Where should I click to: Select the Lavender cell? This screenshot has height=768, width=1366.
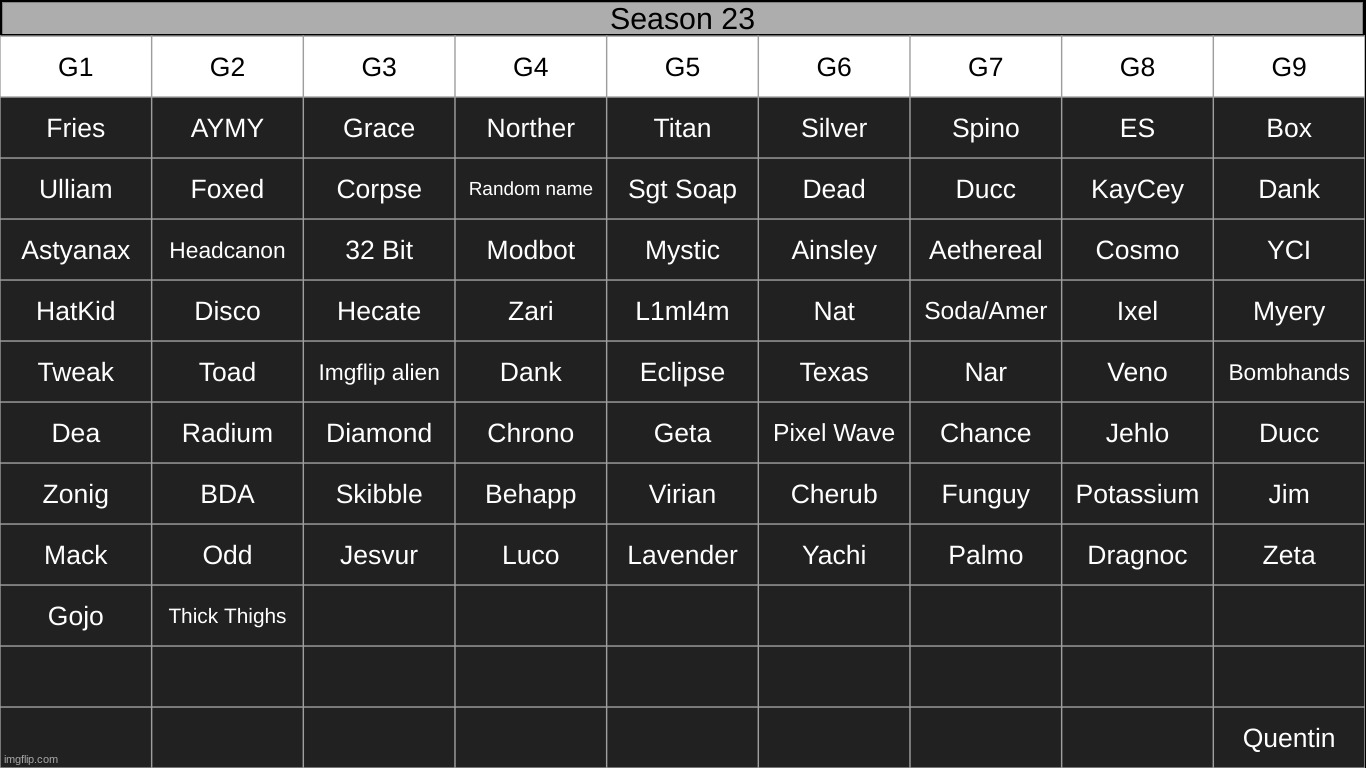pyautogui.click(x=682, y=555)
